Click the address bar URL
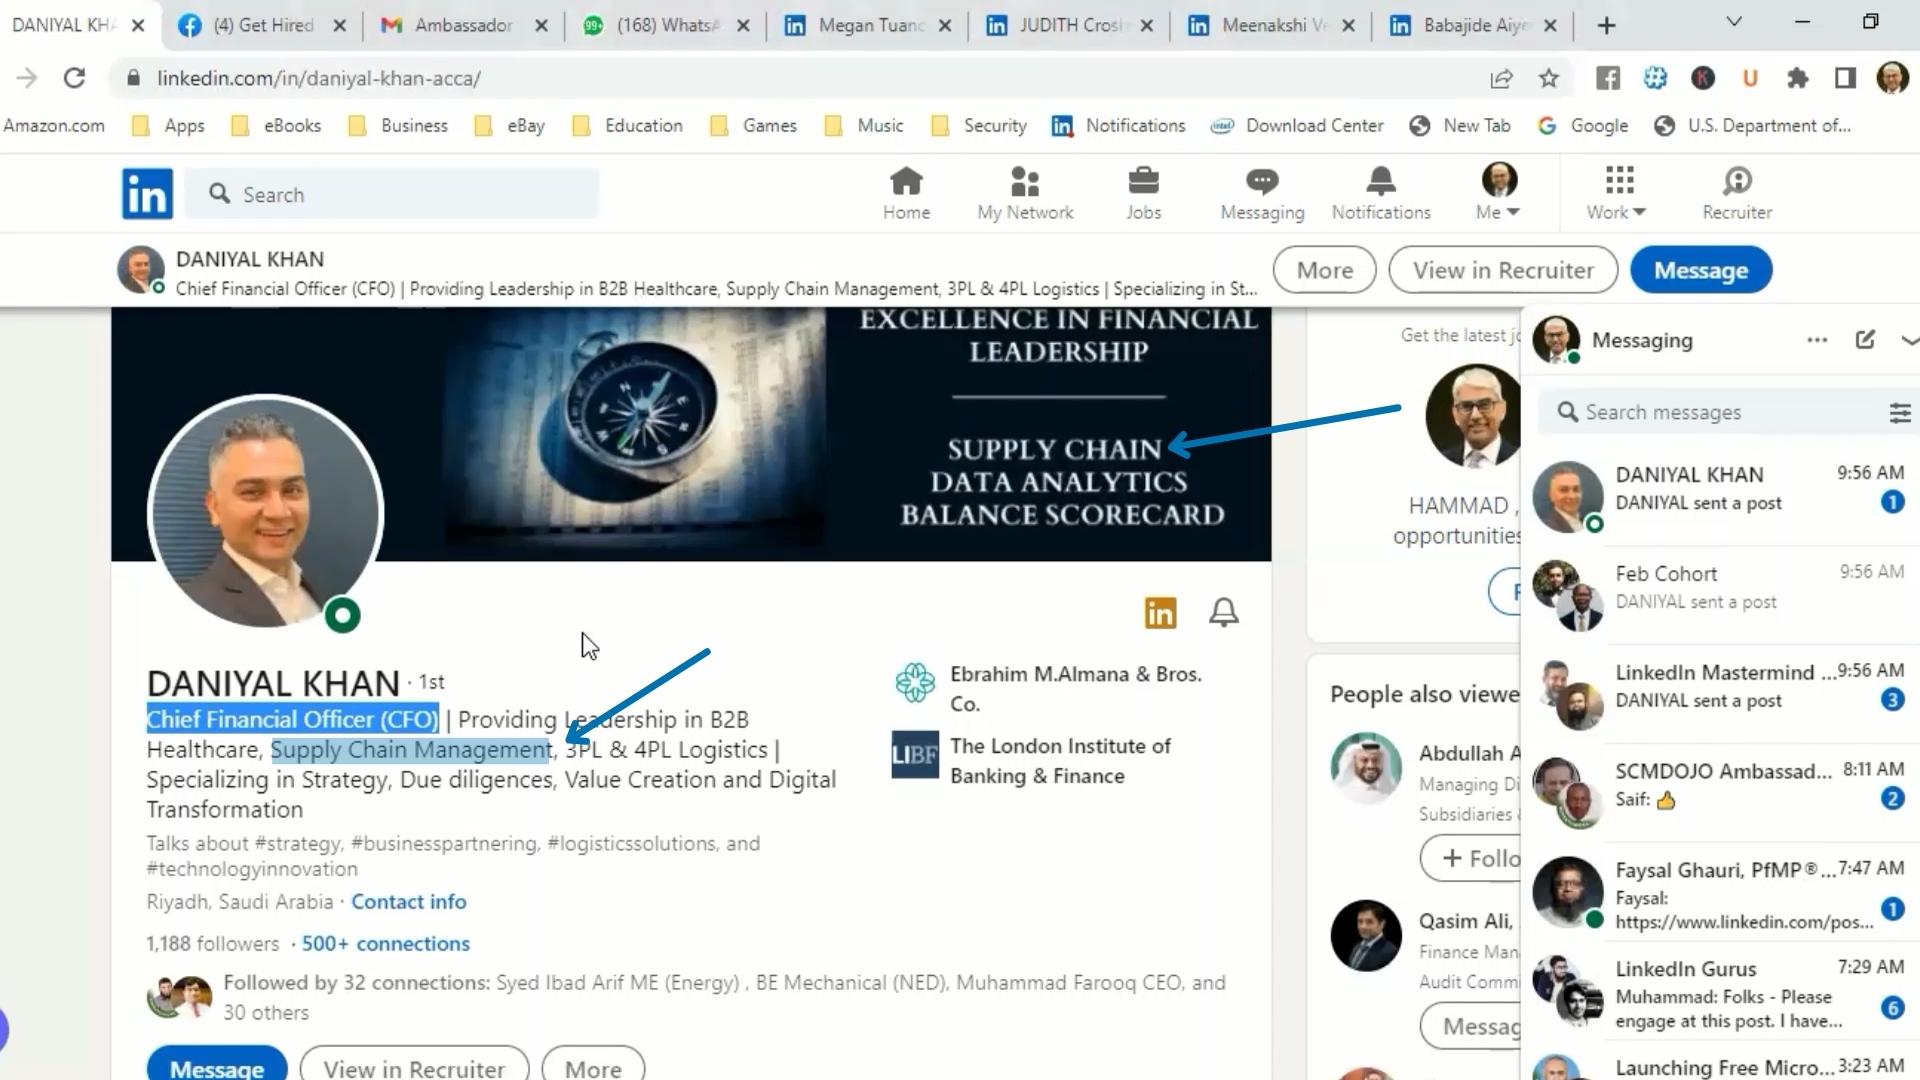 coord(318,78)
